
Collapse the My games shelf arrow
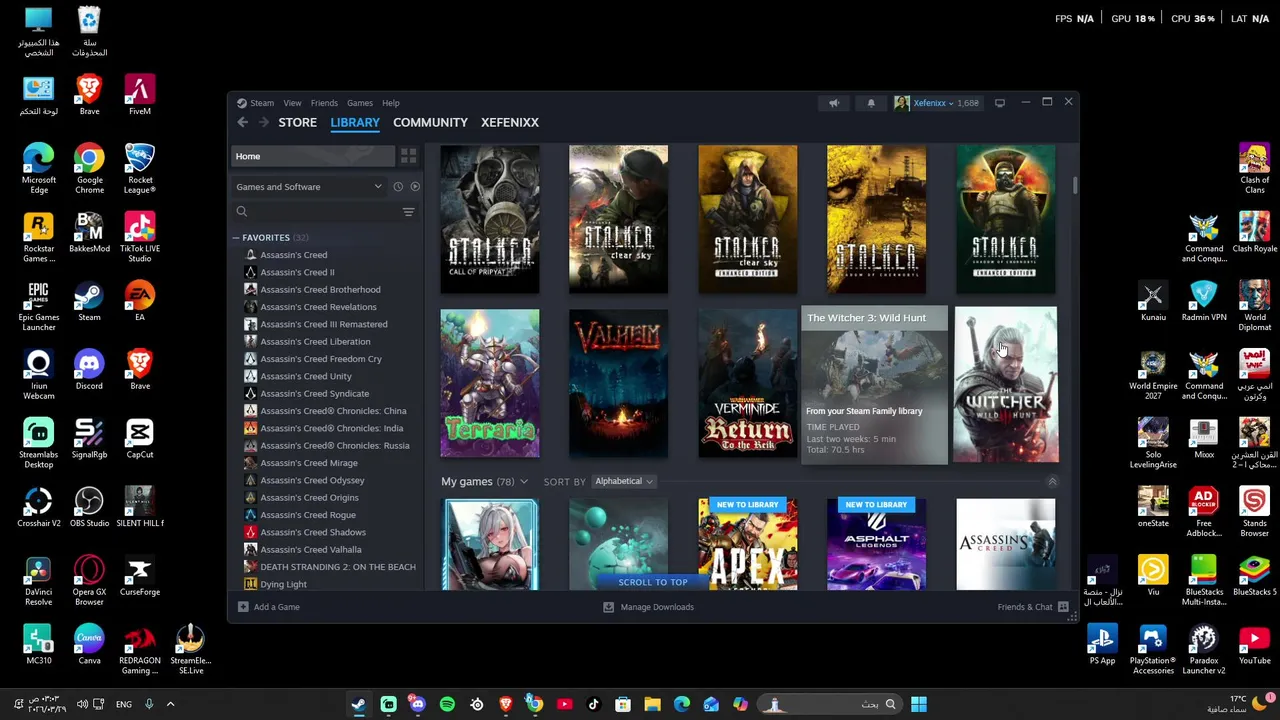(x=1052, y=482)
